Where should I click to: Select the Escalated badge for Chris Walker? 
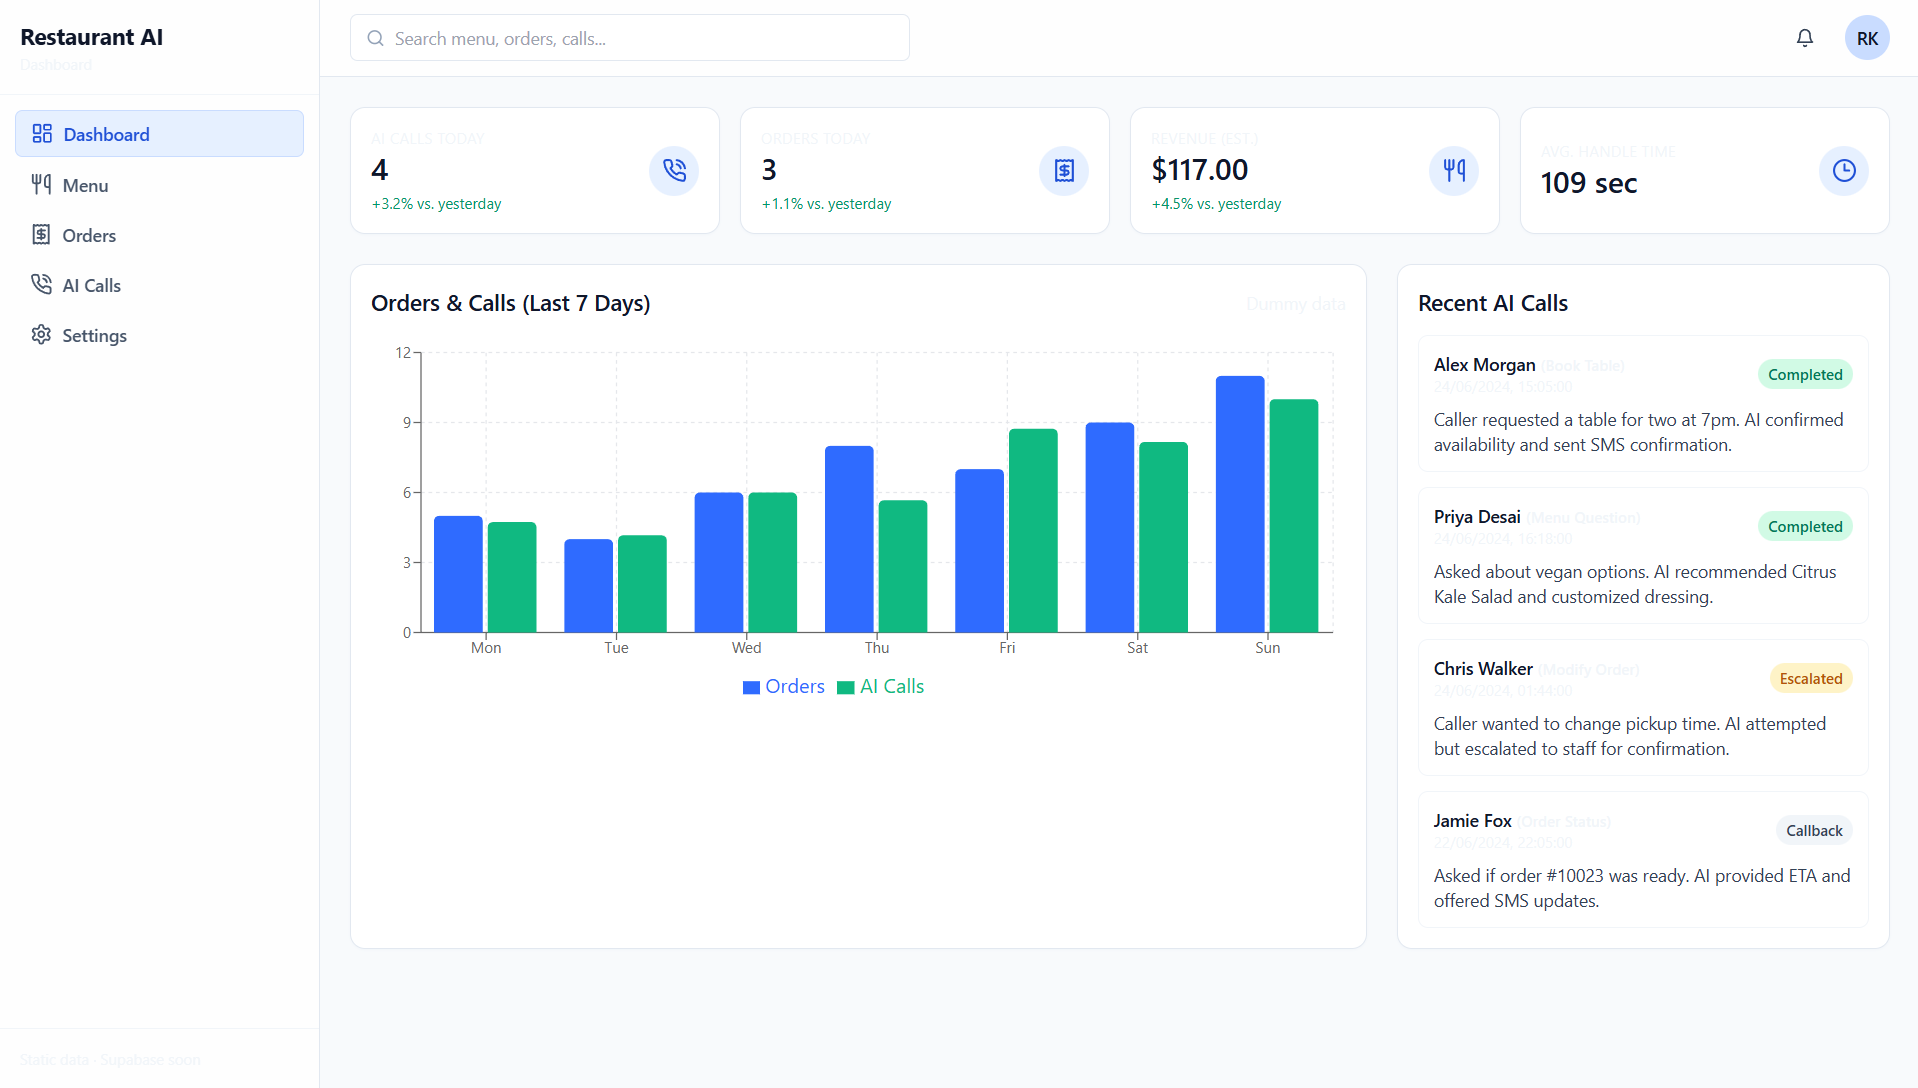point(1811,678)
